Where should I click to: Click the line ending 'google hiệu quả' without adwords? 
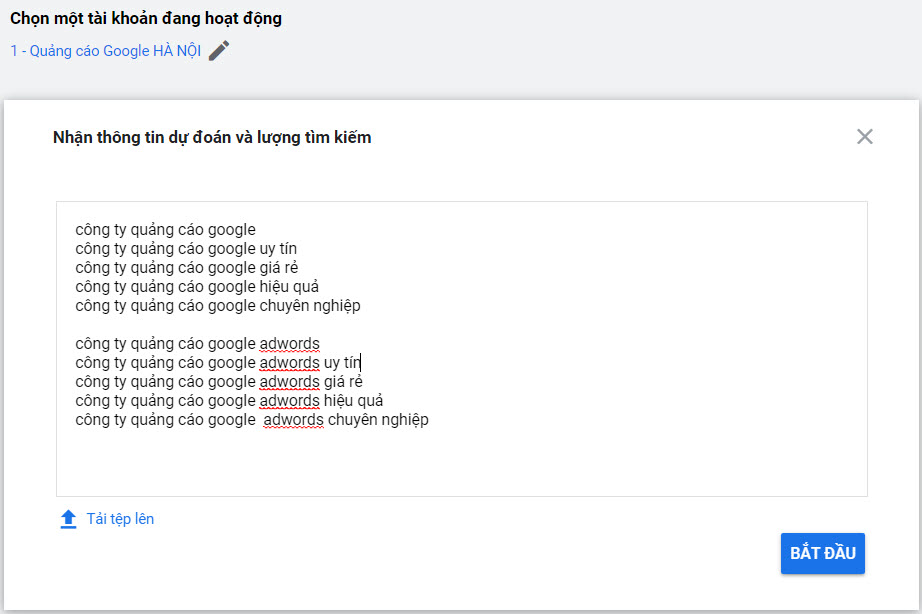pos(197,287)
